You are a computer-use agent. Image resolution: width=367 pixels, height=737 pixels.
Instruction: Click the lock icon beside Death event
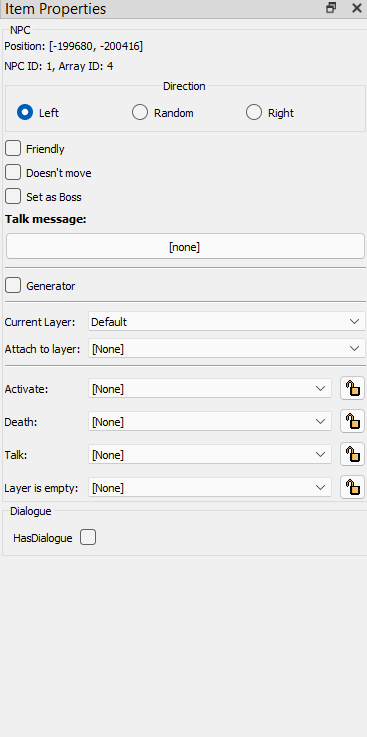[352, 422]
